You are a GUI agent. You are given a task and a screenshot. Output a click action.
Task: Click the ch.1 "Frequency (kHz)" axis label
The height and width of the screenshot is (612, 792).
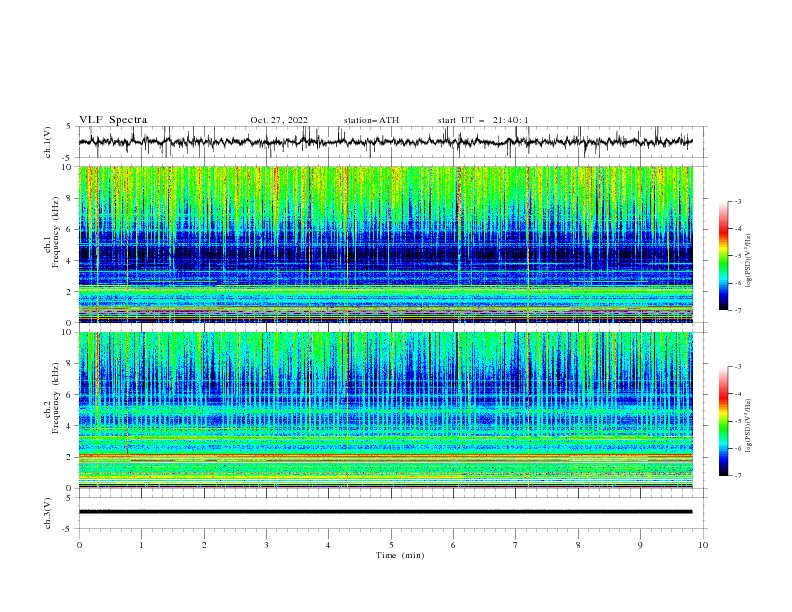pyautogui.click(x=56, y=232)
